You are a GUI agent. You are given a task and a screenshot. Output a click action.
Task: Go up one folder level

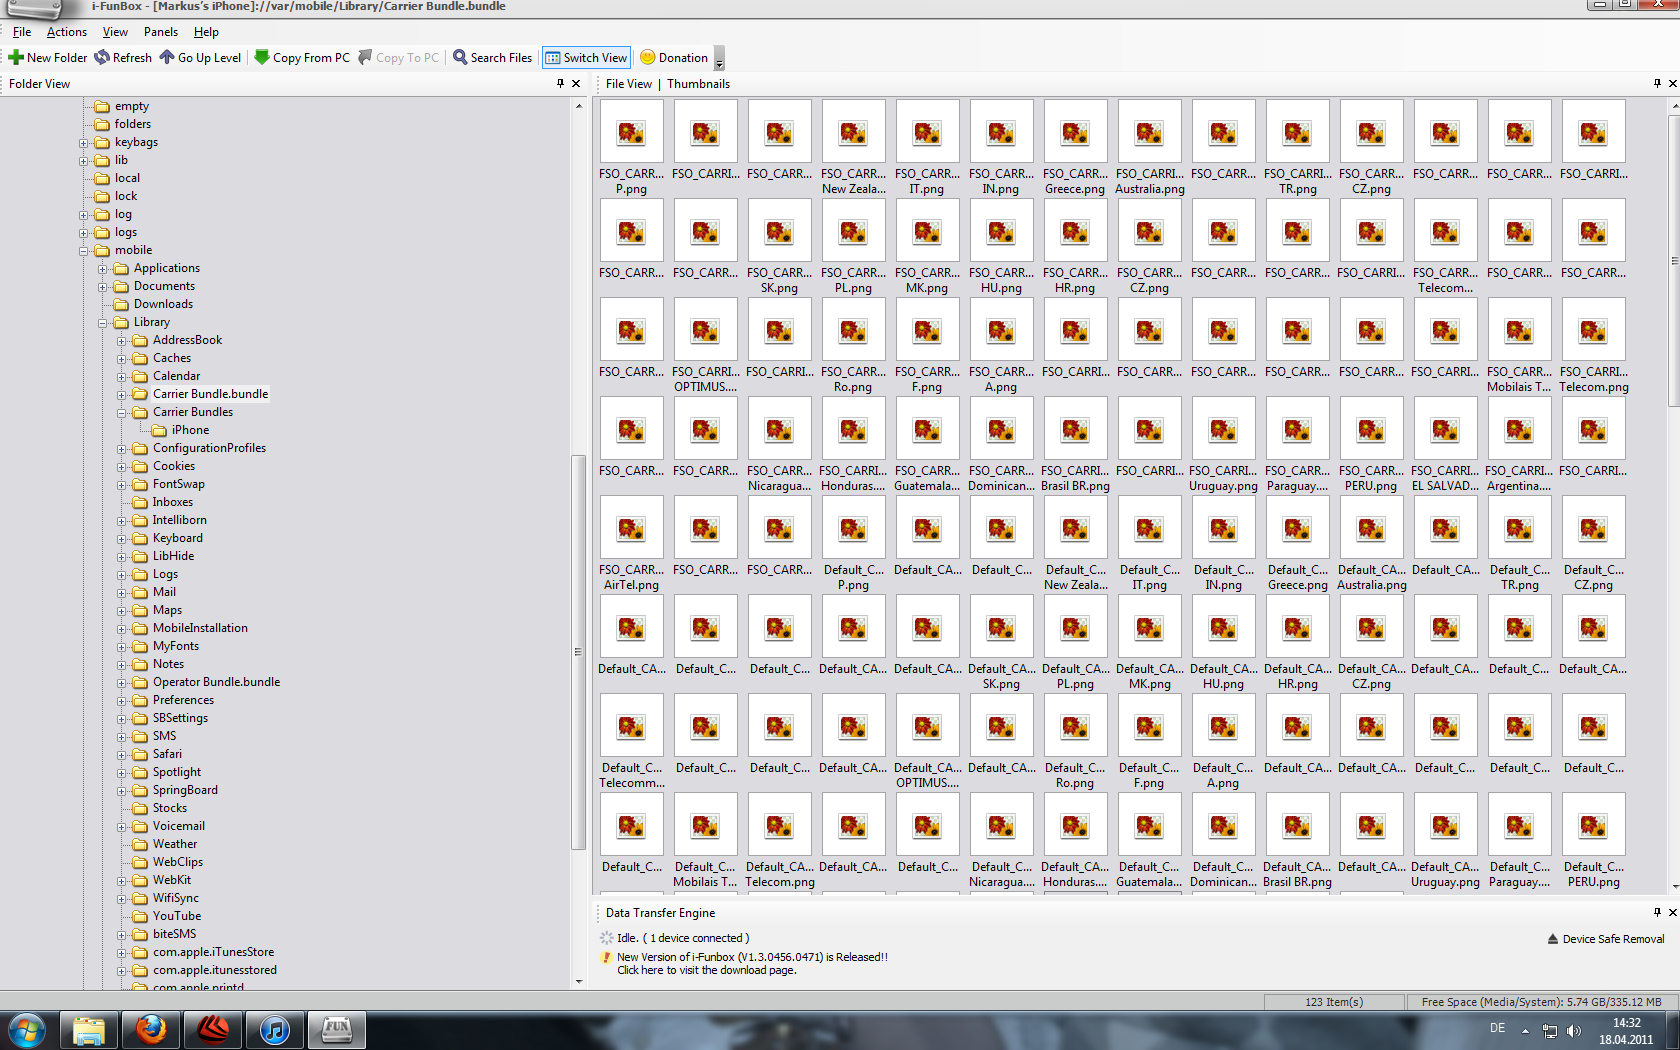point(200,57)
